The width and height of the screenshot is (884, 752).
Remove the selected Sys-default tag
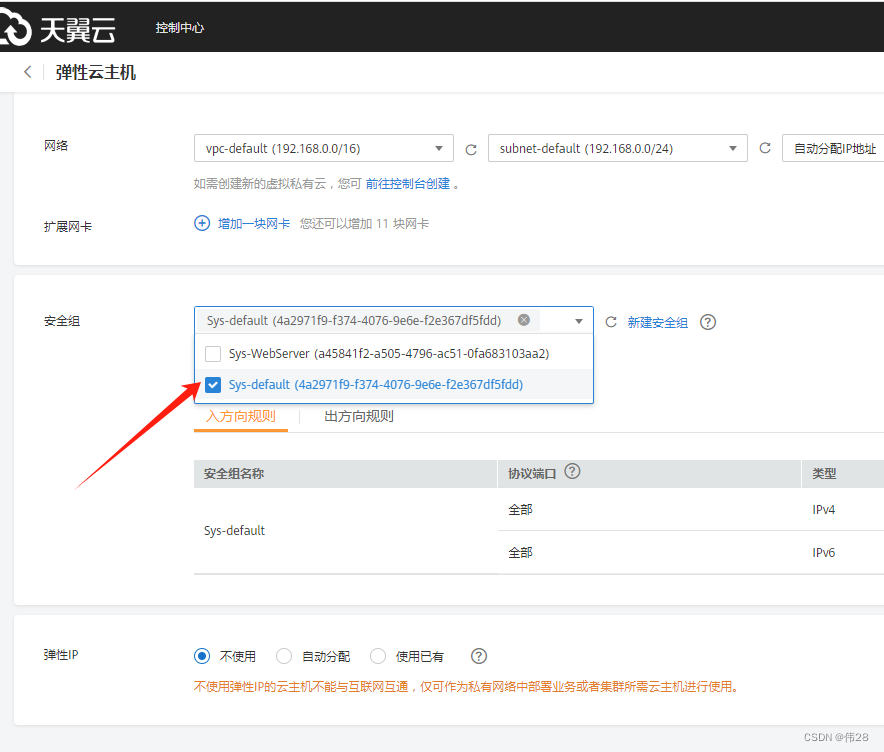524,320
